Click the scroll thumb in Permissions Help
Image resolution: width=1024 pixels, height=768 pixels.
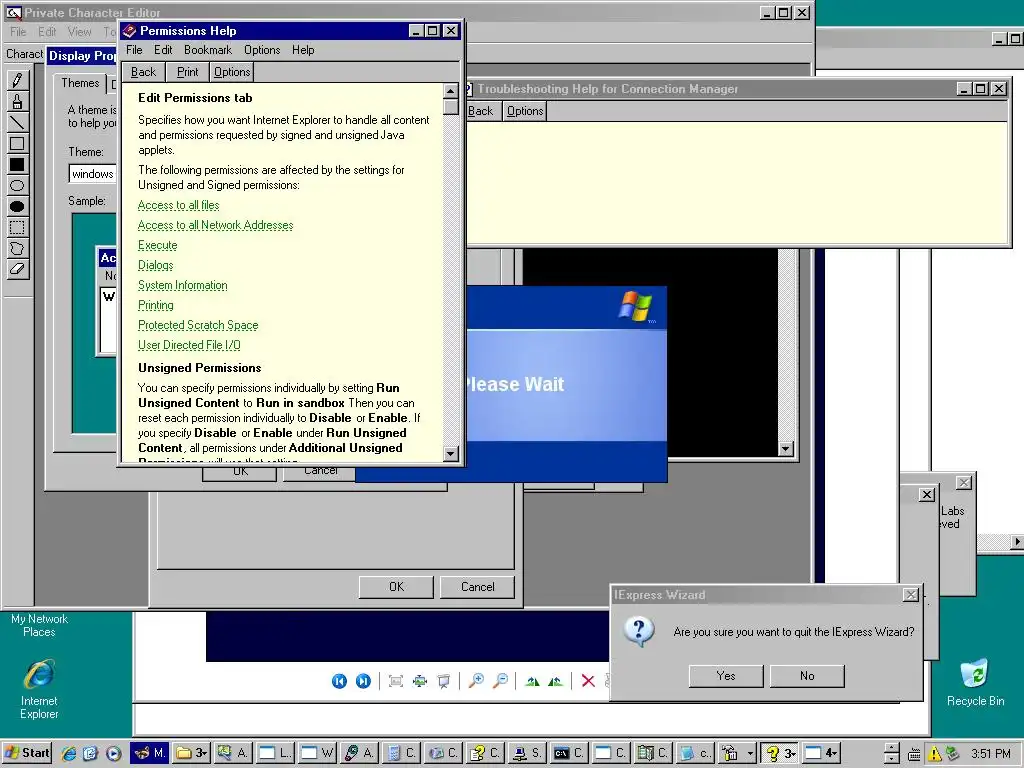coord(451,106)
